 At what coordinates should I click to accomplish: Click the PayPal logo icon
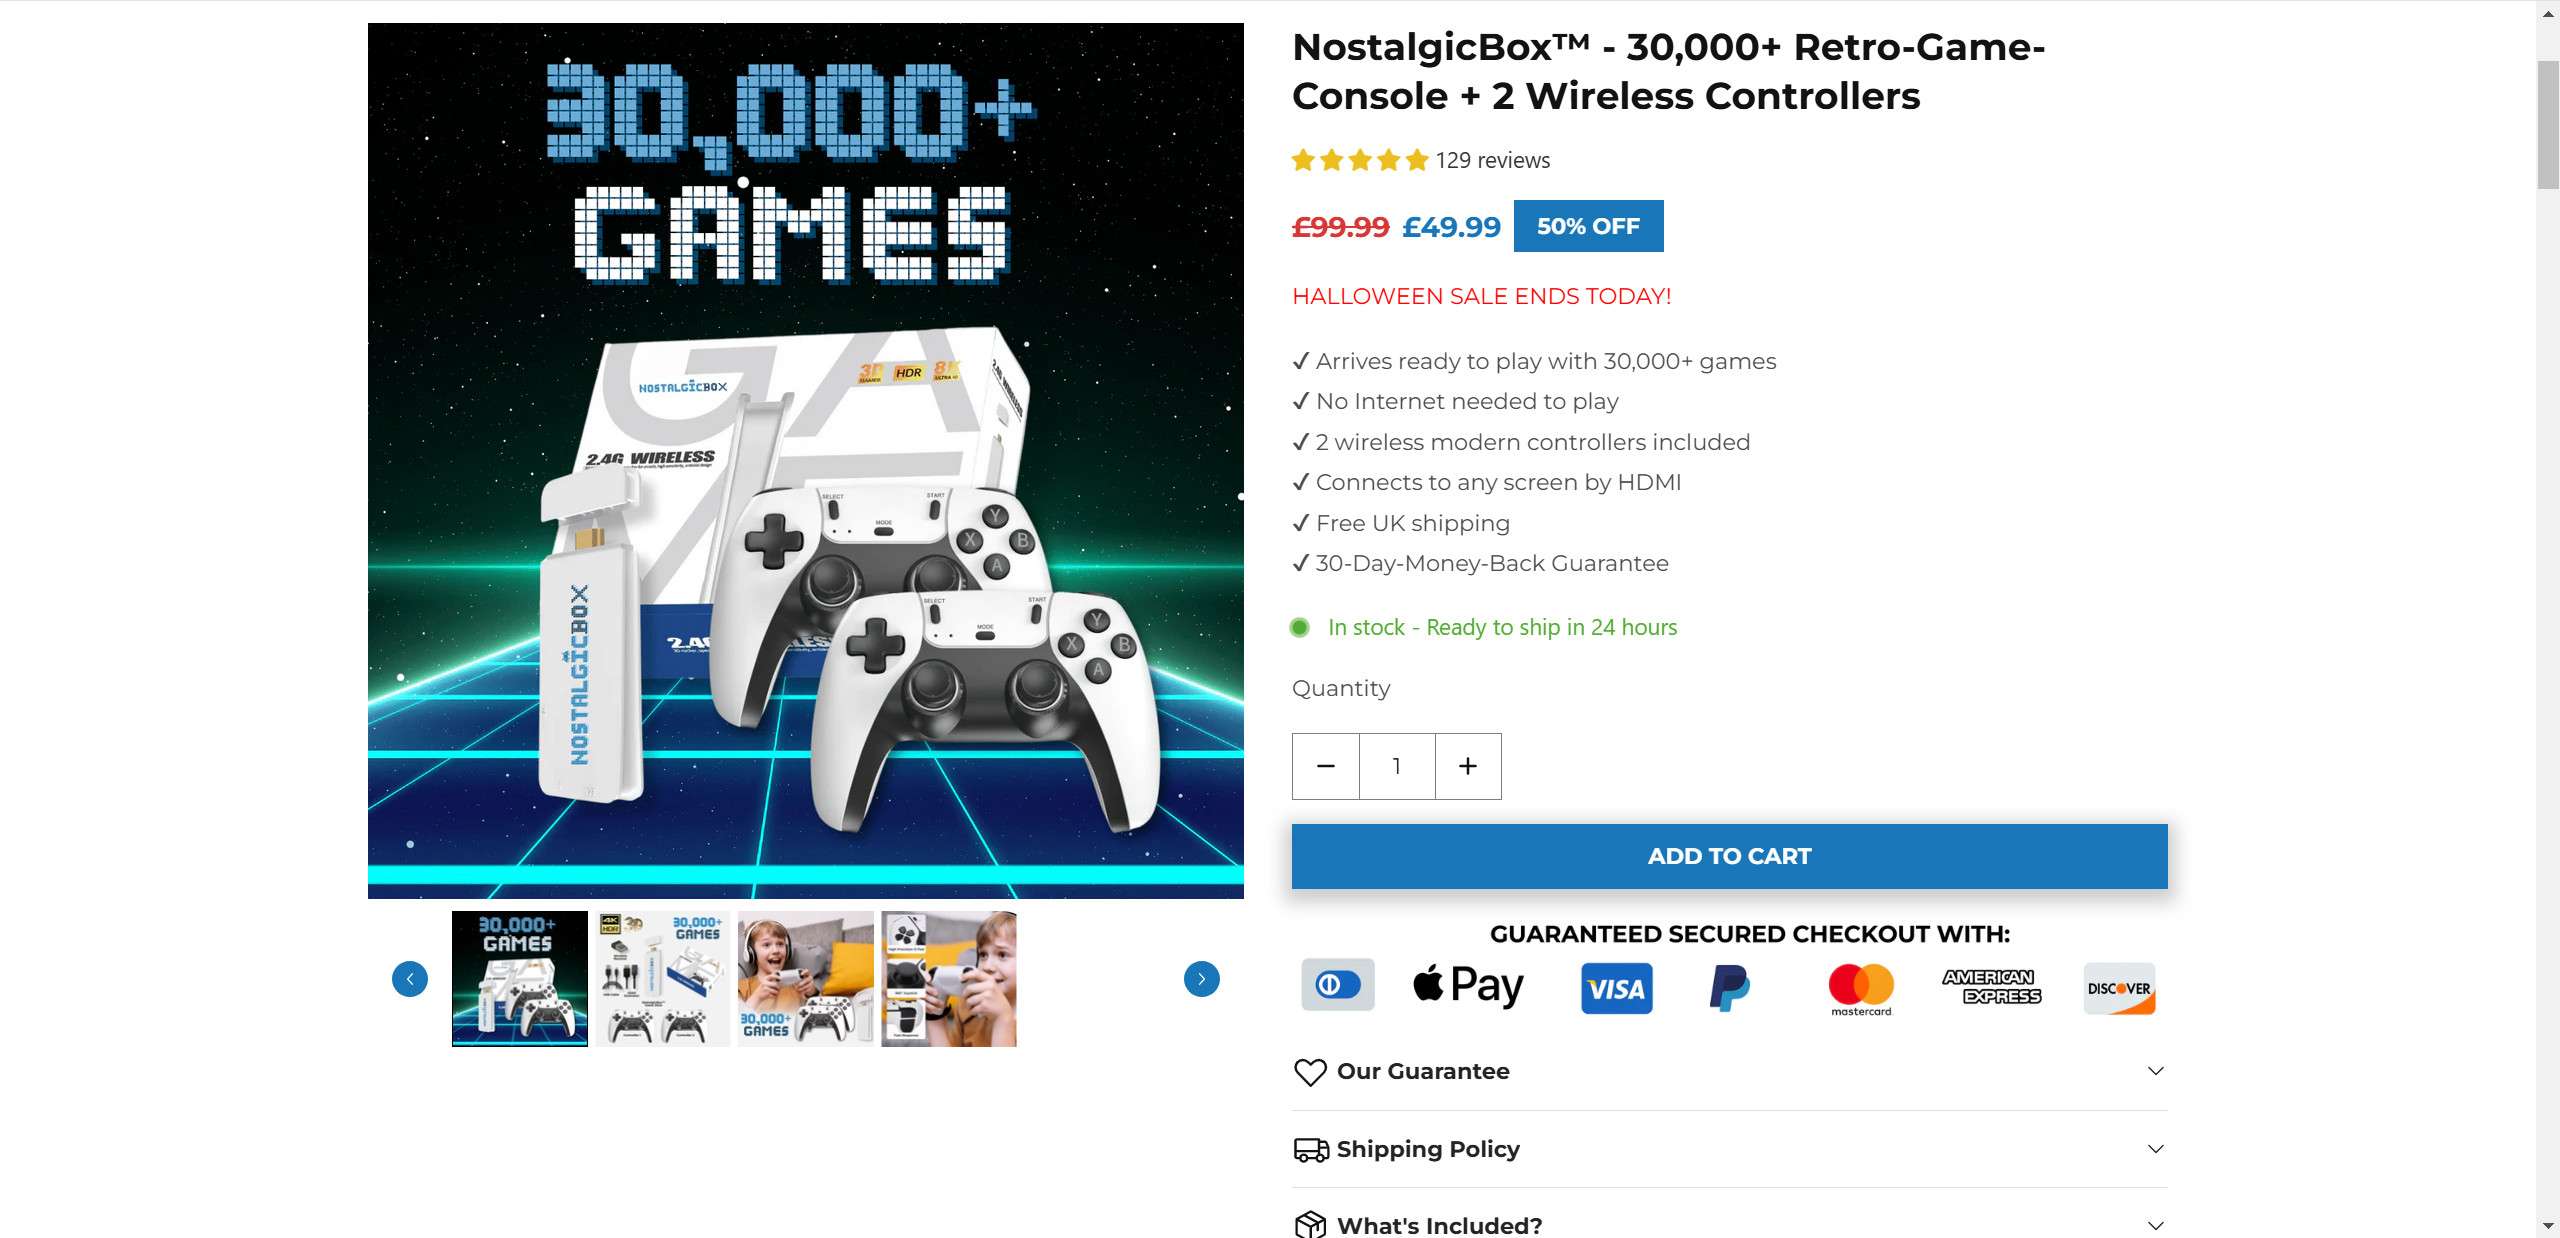pos(1729,988)
